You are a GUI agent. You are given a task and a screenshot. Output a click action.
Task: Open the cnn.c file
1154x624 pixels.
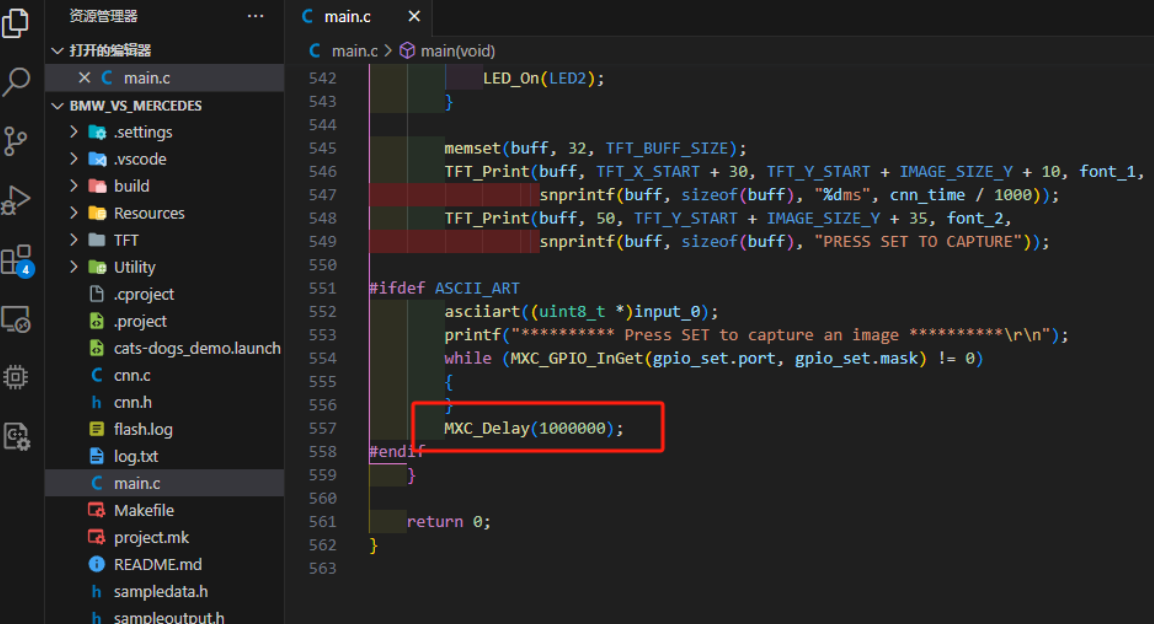pyautogui.click(x=132, y=375)
